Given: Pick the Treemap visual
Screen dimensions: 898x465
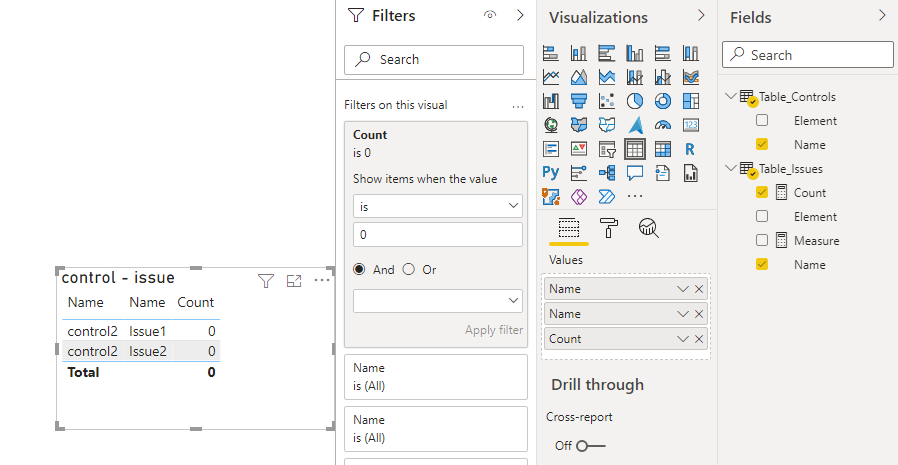Looking at the screenshot, I should pyautogui.click(x=691, y=101).
